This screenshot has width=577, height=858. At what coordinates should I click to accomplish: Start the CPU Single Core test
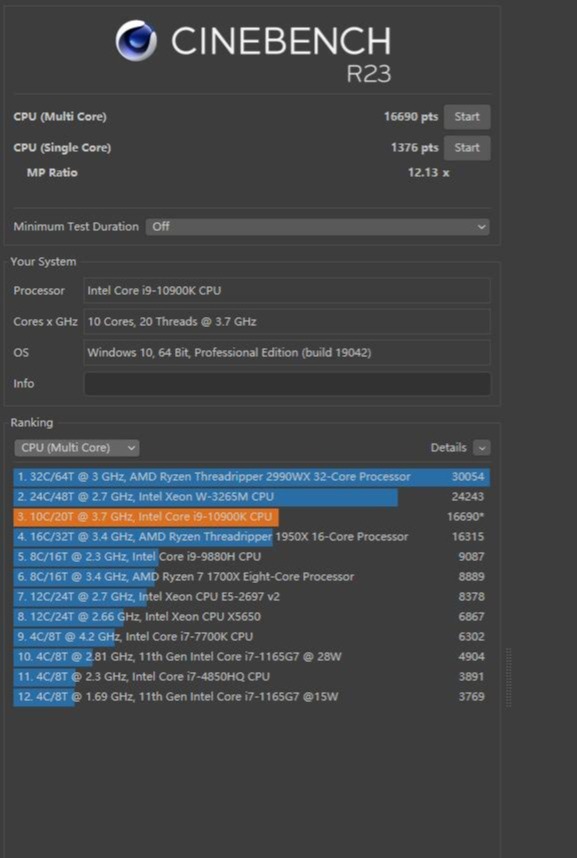click(466, 148)
